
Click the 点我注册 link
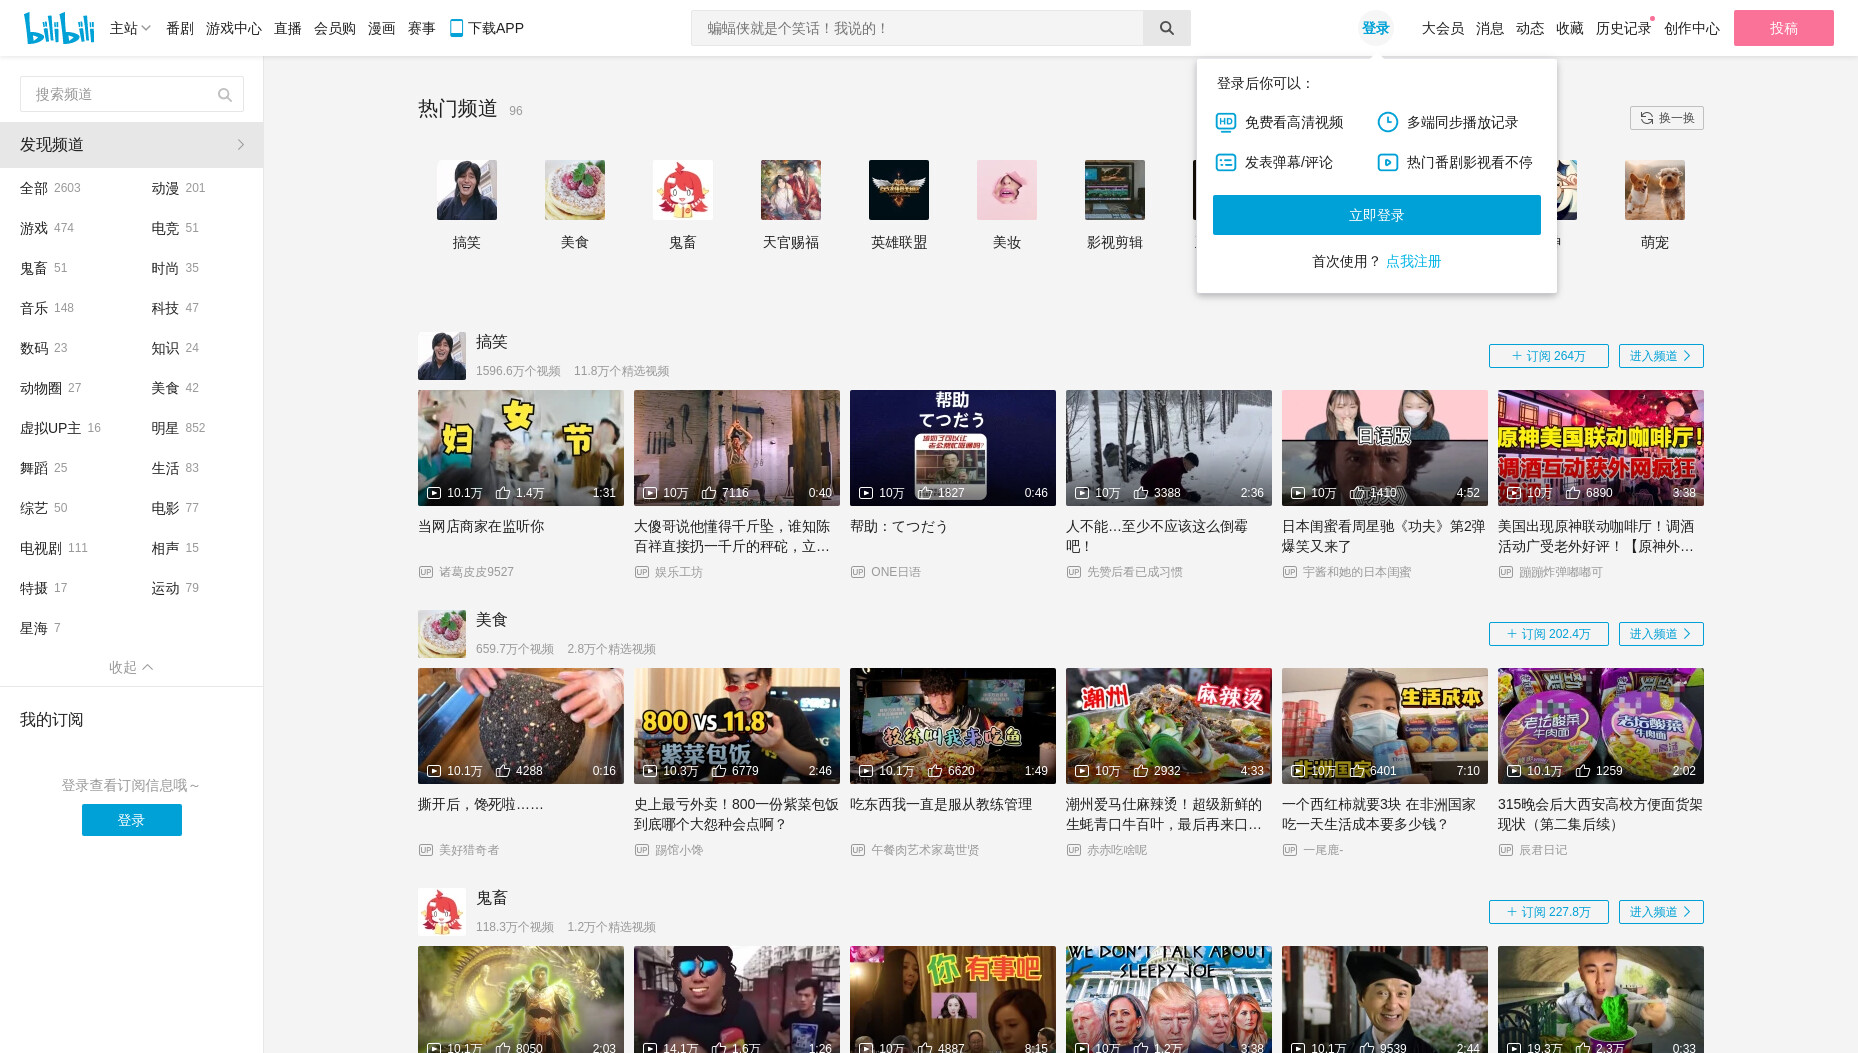[x=1414, y=261]
